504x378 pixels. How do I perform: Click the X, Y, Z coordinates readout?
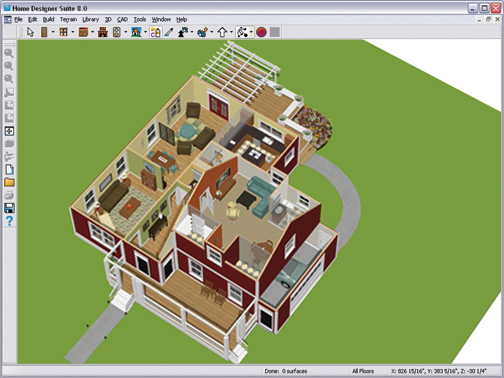point(438,371)
